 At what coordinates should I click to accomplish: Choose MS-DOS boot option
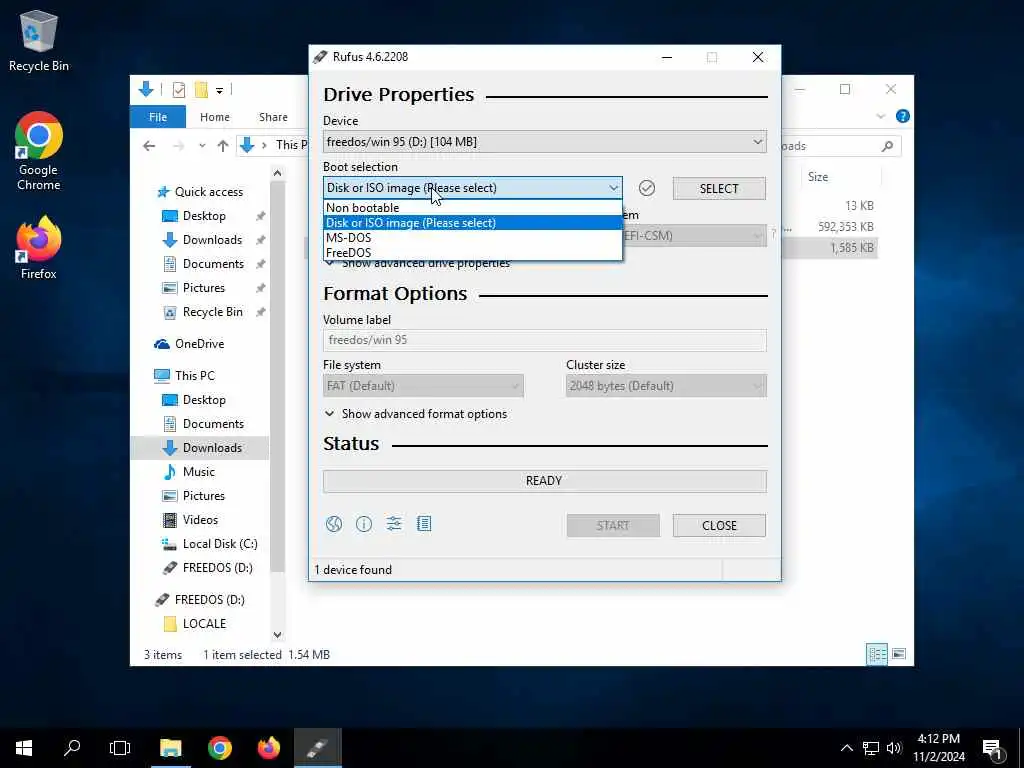coord(473,238)
